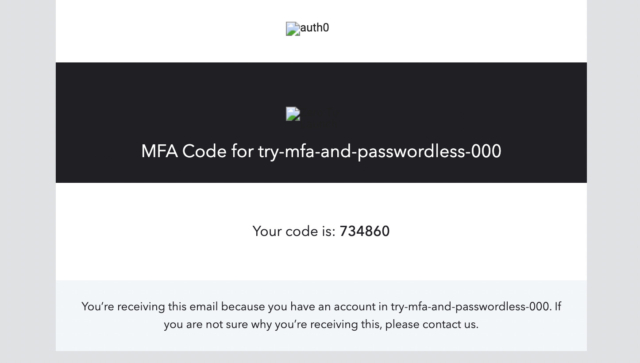Click the broken auth0 logo image icon
This screenshot has width=640, height=363.
click(293, 29)
